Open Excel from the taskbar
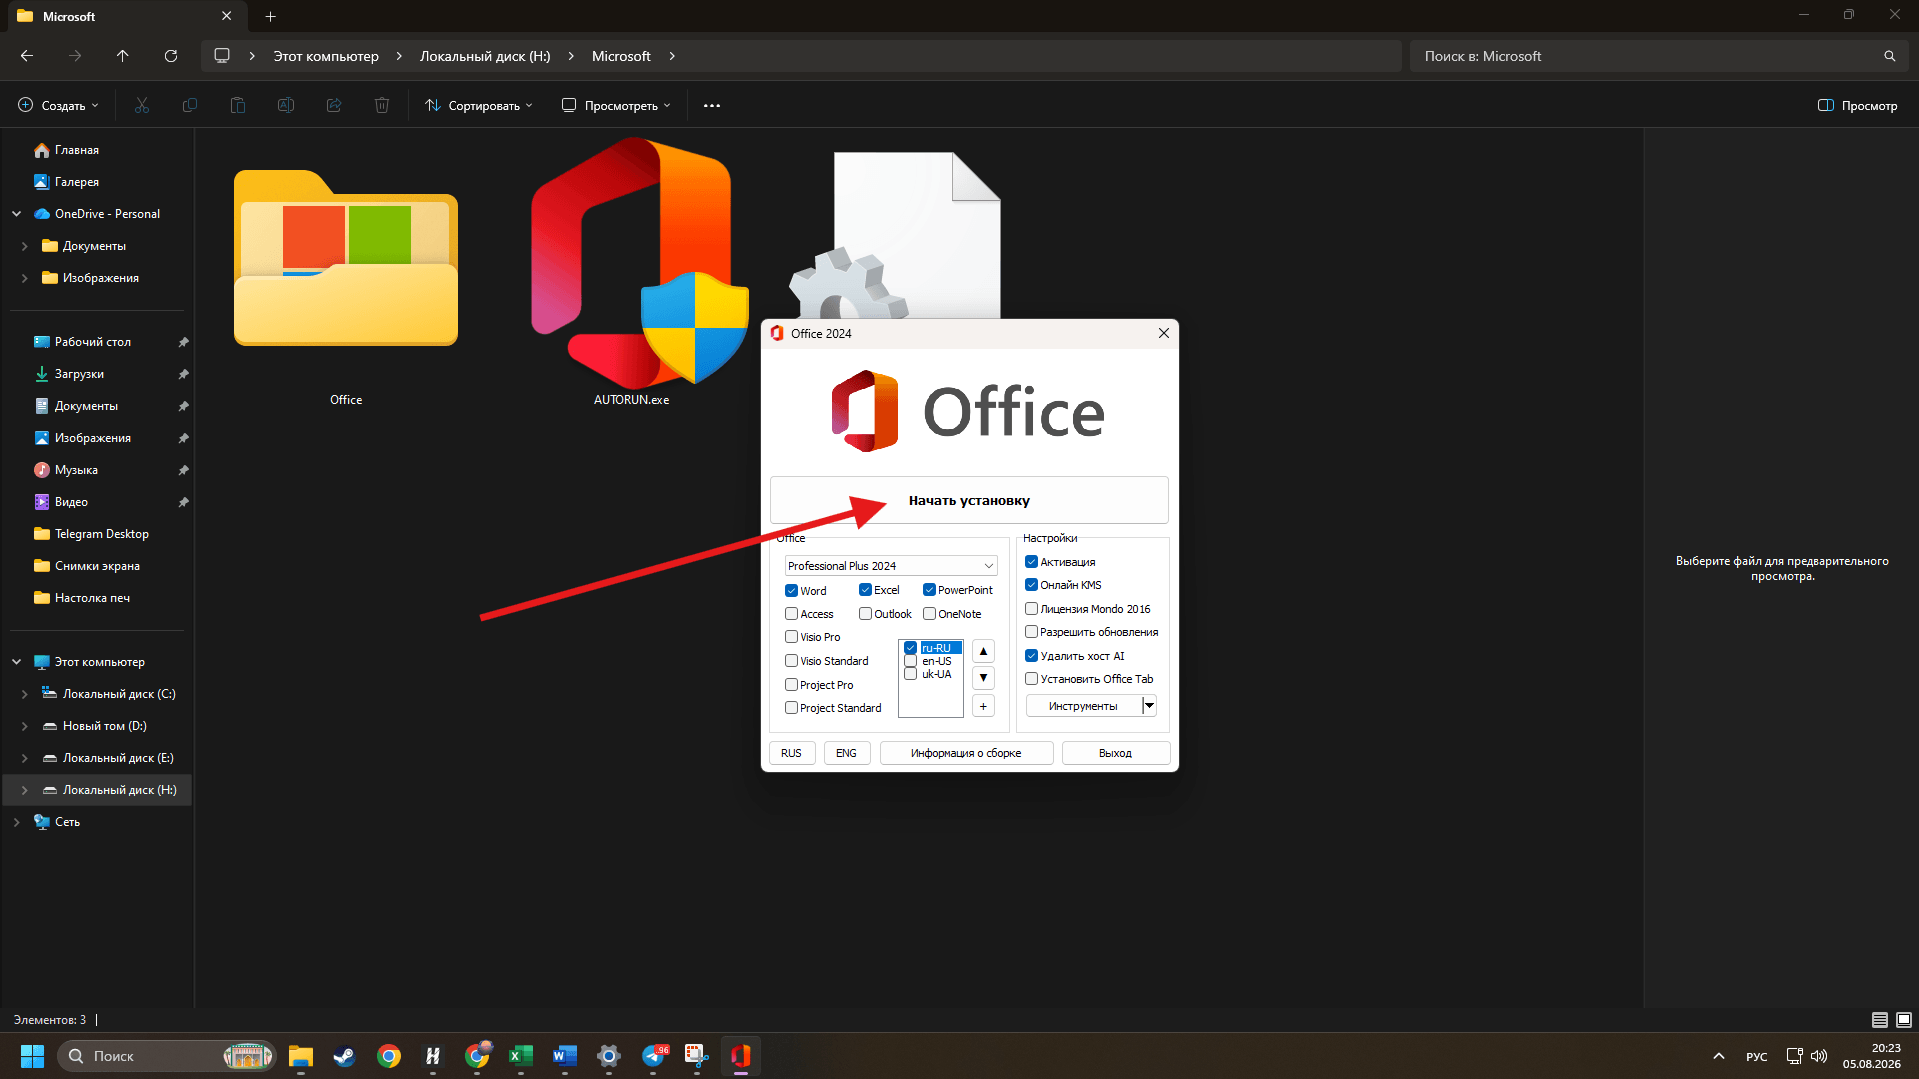This screenshot has height=1079, width=1919. click(x=521, y=1055)
